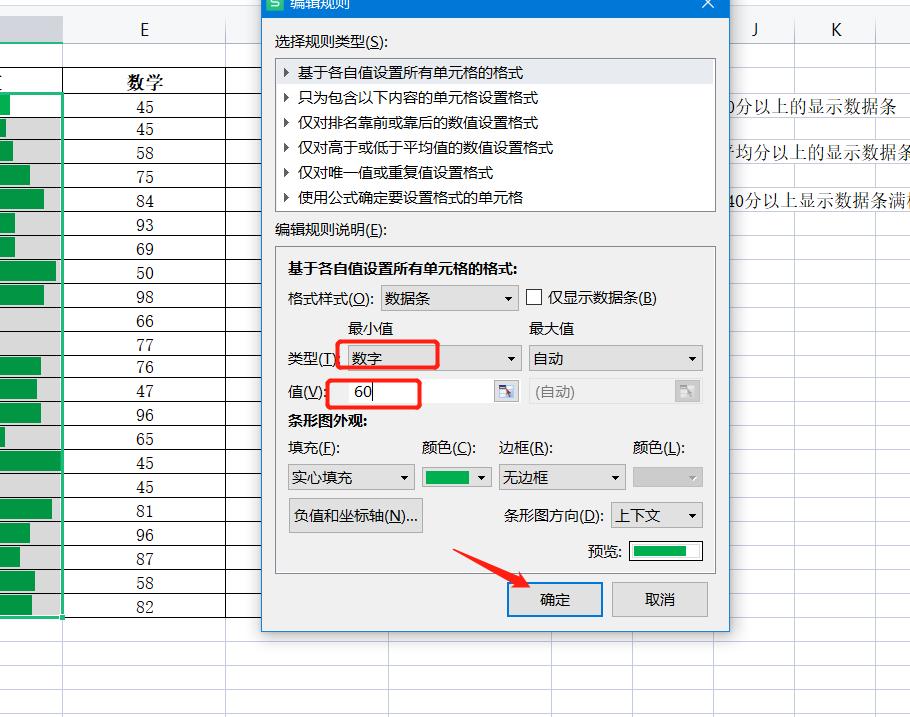Click the range picker icon beside value 60

point(506,392)
